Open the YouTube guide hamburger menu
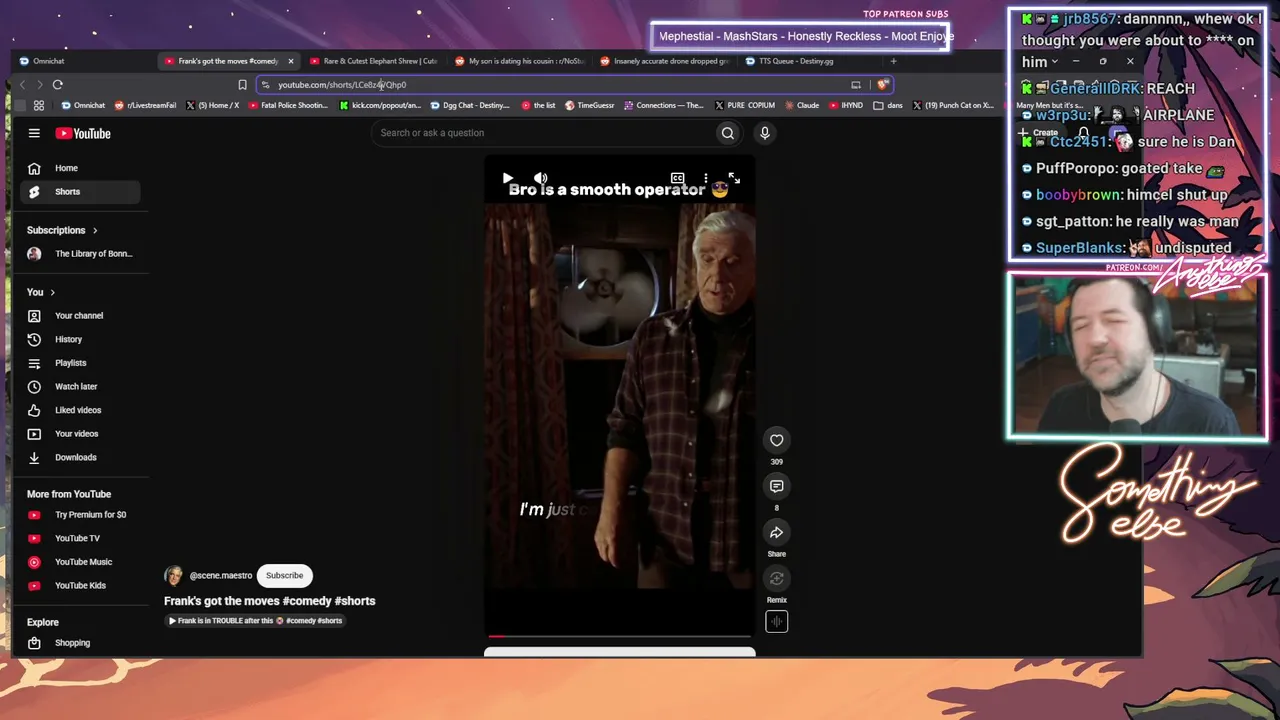Image resolution: width=1280 pixels, height=720 pixels. 34,133
